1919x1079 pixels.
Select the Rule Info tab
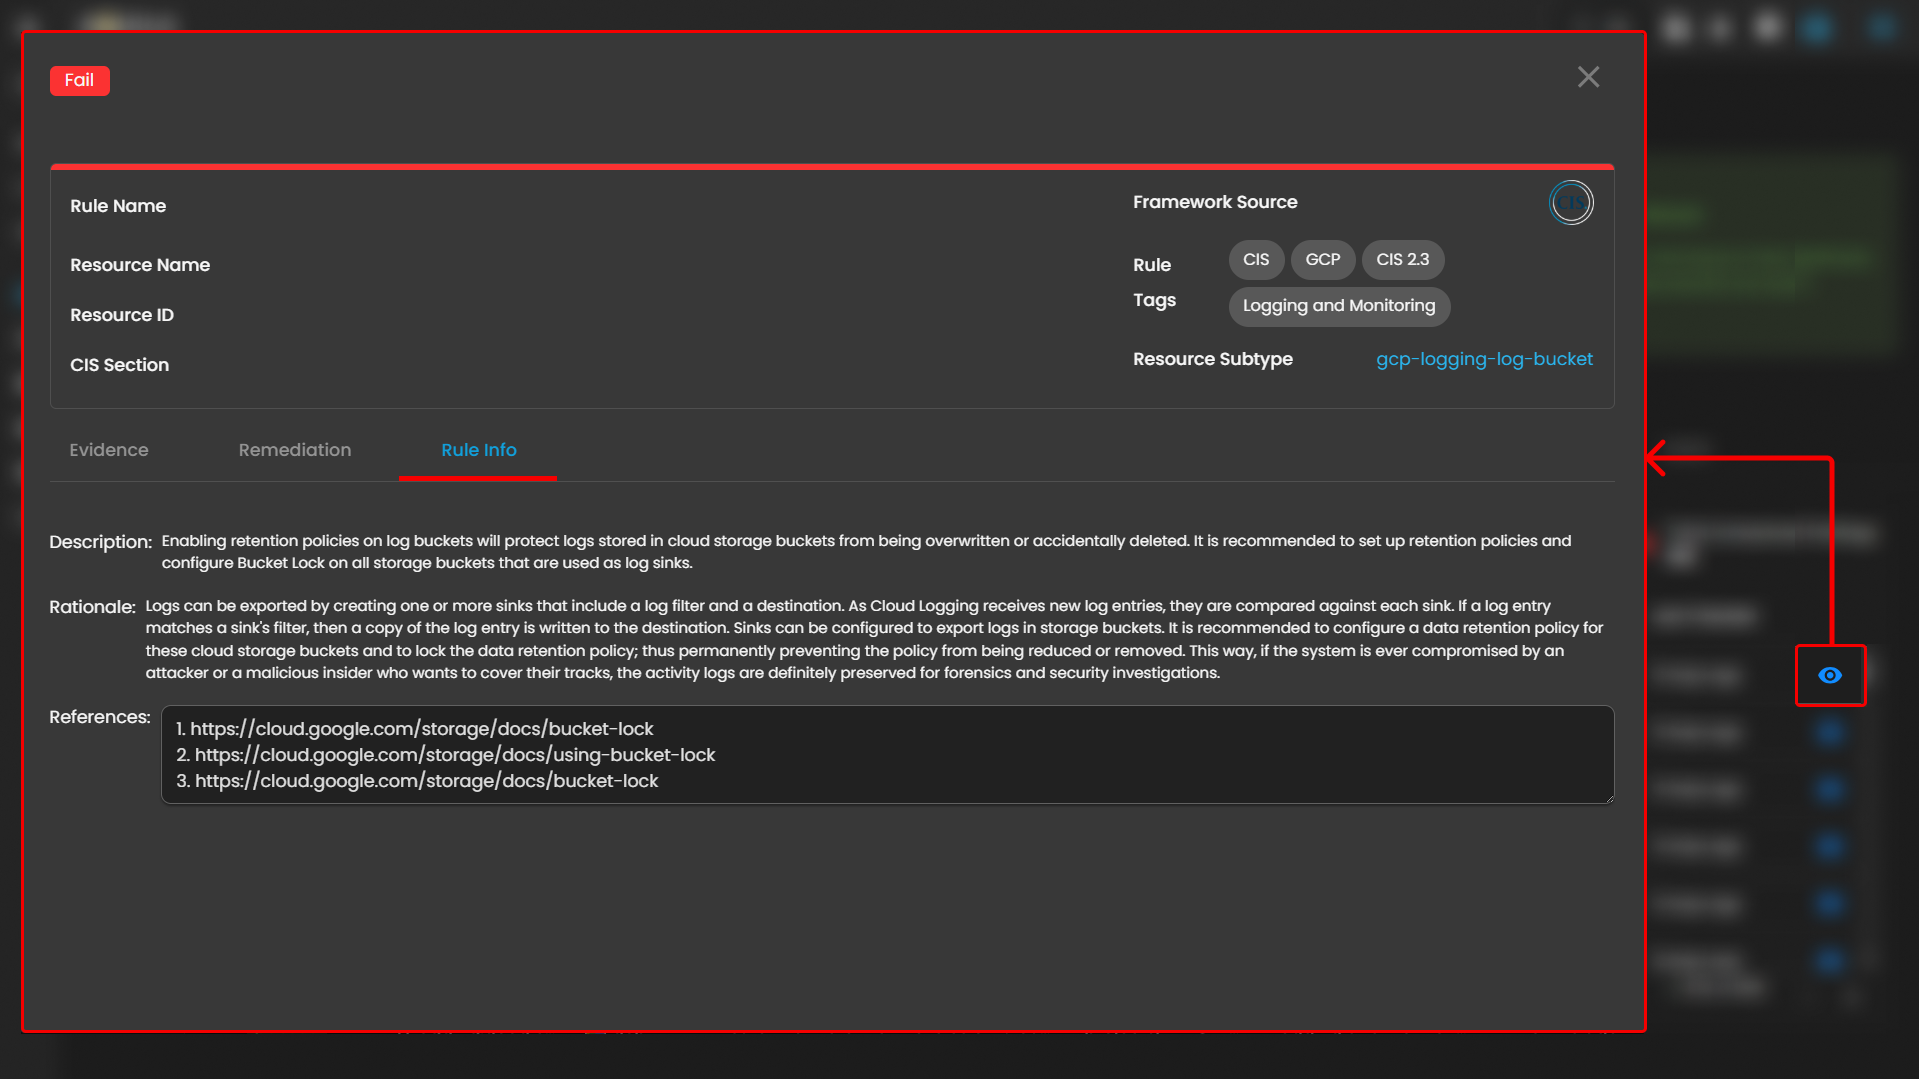[478, 450]
